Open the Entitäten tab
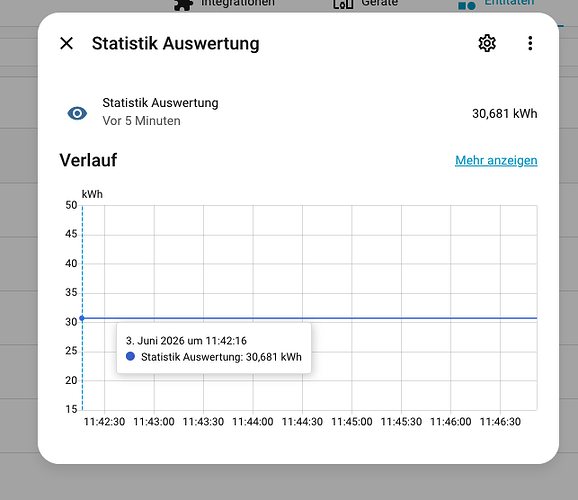The image size is (578, 500). 496,4
